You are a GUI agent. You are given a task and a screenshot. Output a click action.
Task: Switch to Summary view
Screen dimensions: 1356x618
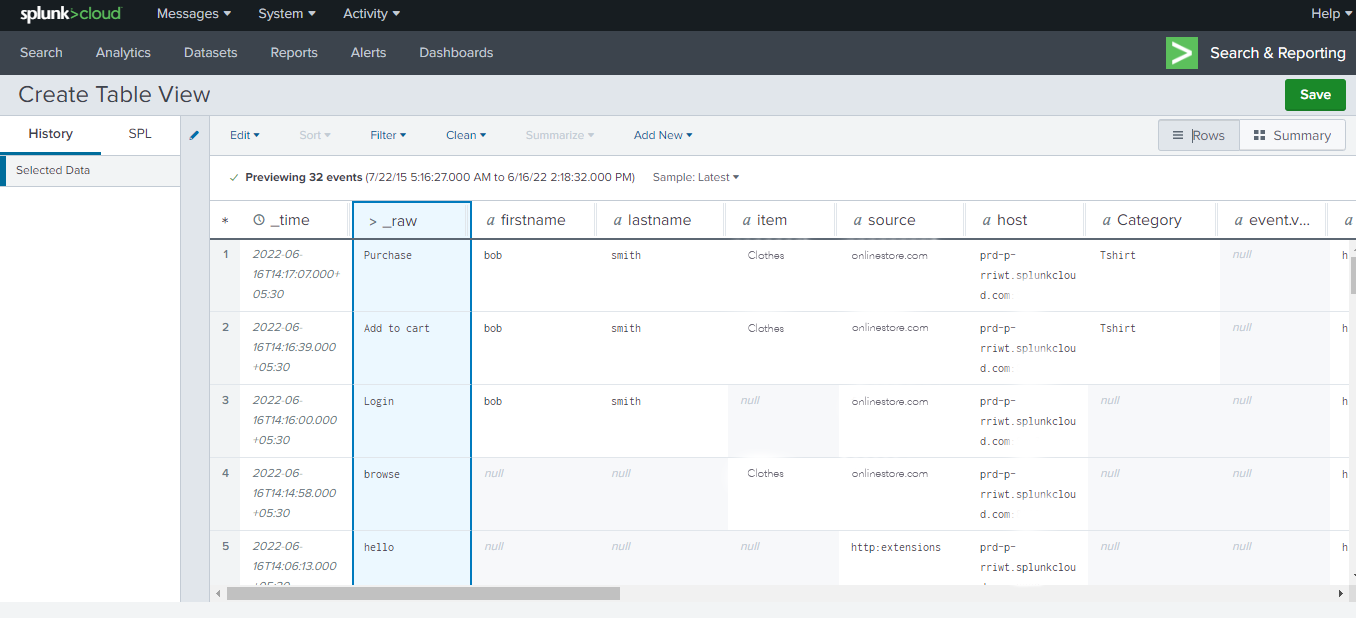1292,135
